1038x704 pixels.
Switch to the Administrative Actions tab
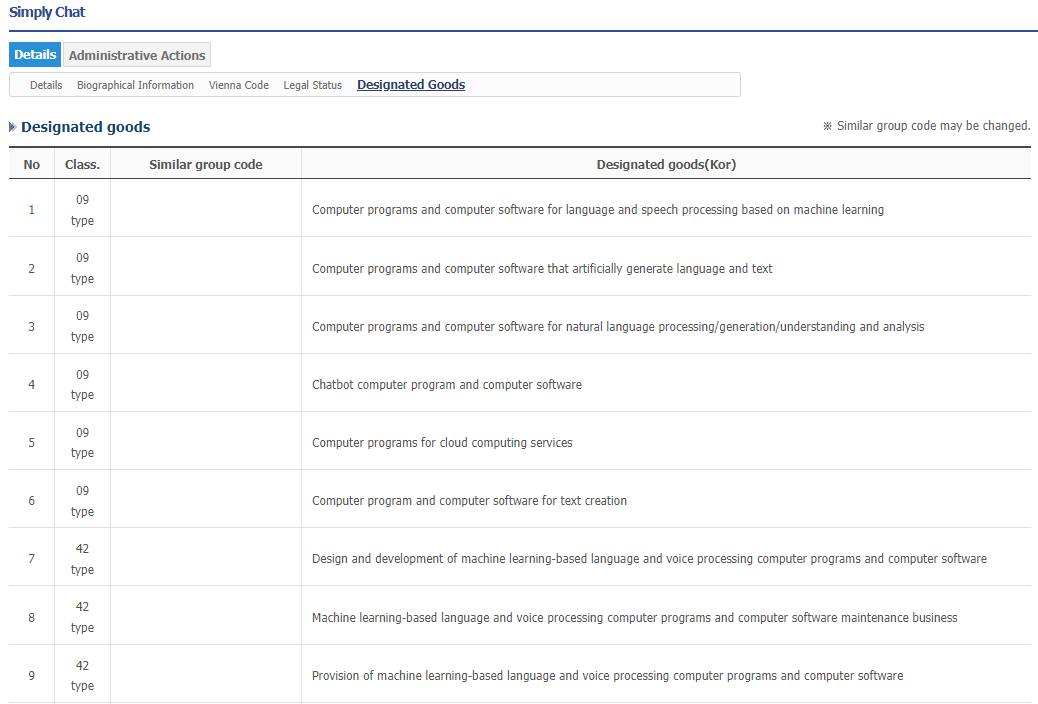[x=137, y=56]
